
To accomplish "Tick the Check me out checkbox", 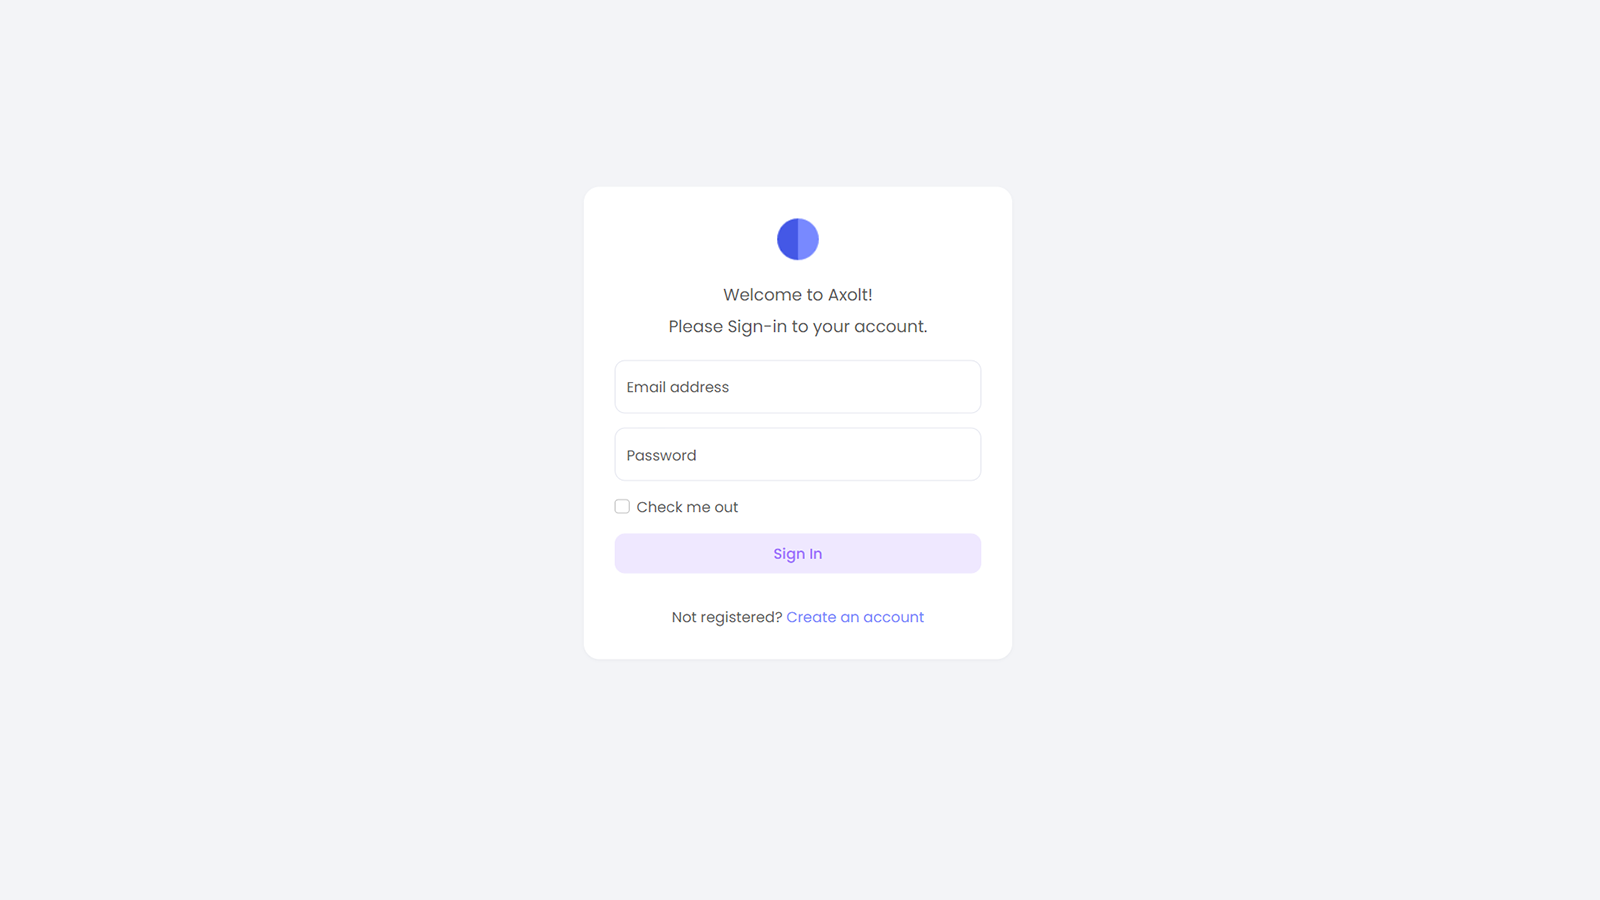I will point(622,507).
